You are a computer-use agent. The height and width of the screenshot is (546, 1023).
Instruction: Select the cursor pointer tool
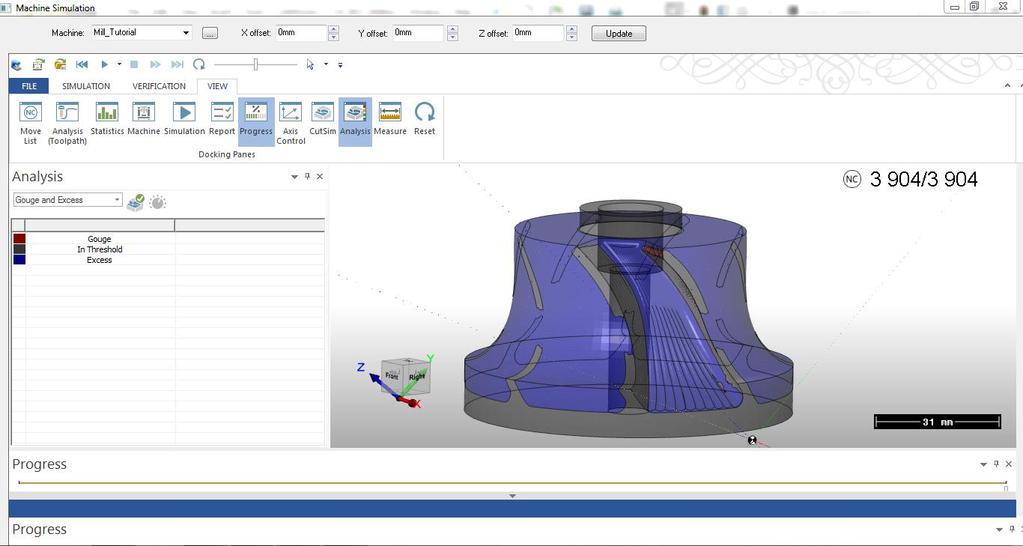(310, 64)
